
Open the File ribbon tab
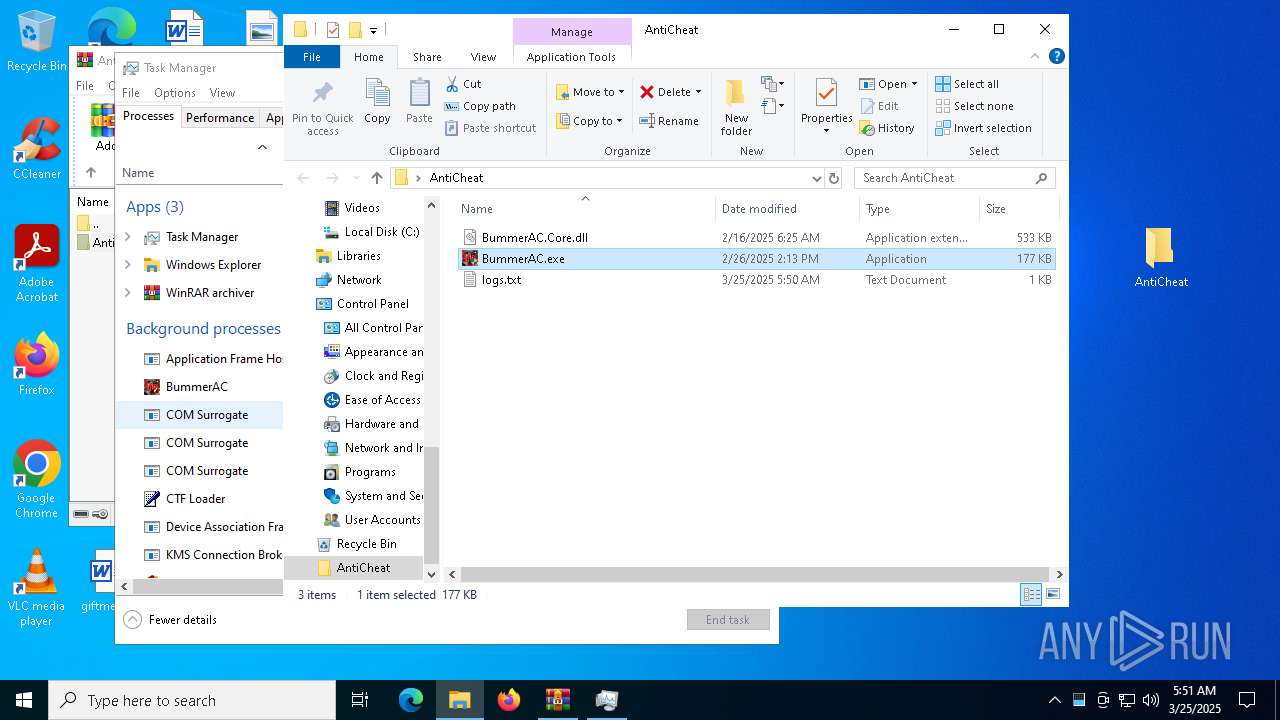click(312, 57)
